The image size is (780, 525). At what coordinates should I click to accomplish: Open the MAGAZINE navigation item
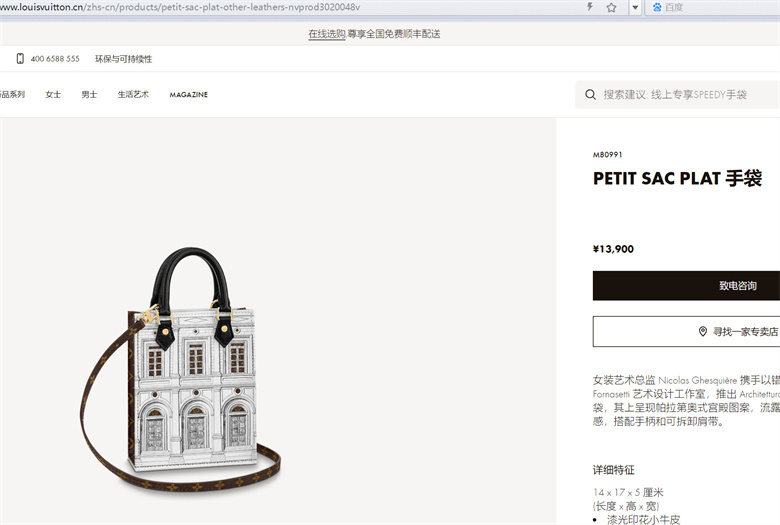[x=189, y=95]
